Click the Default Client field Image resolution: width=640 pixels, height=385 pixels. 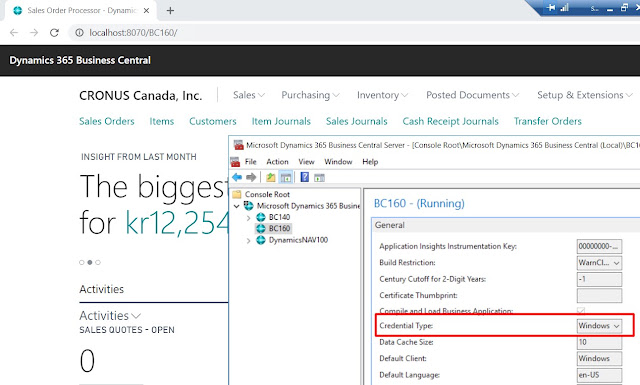(x=599, y=358)
